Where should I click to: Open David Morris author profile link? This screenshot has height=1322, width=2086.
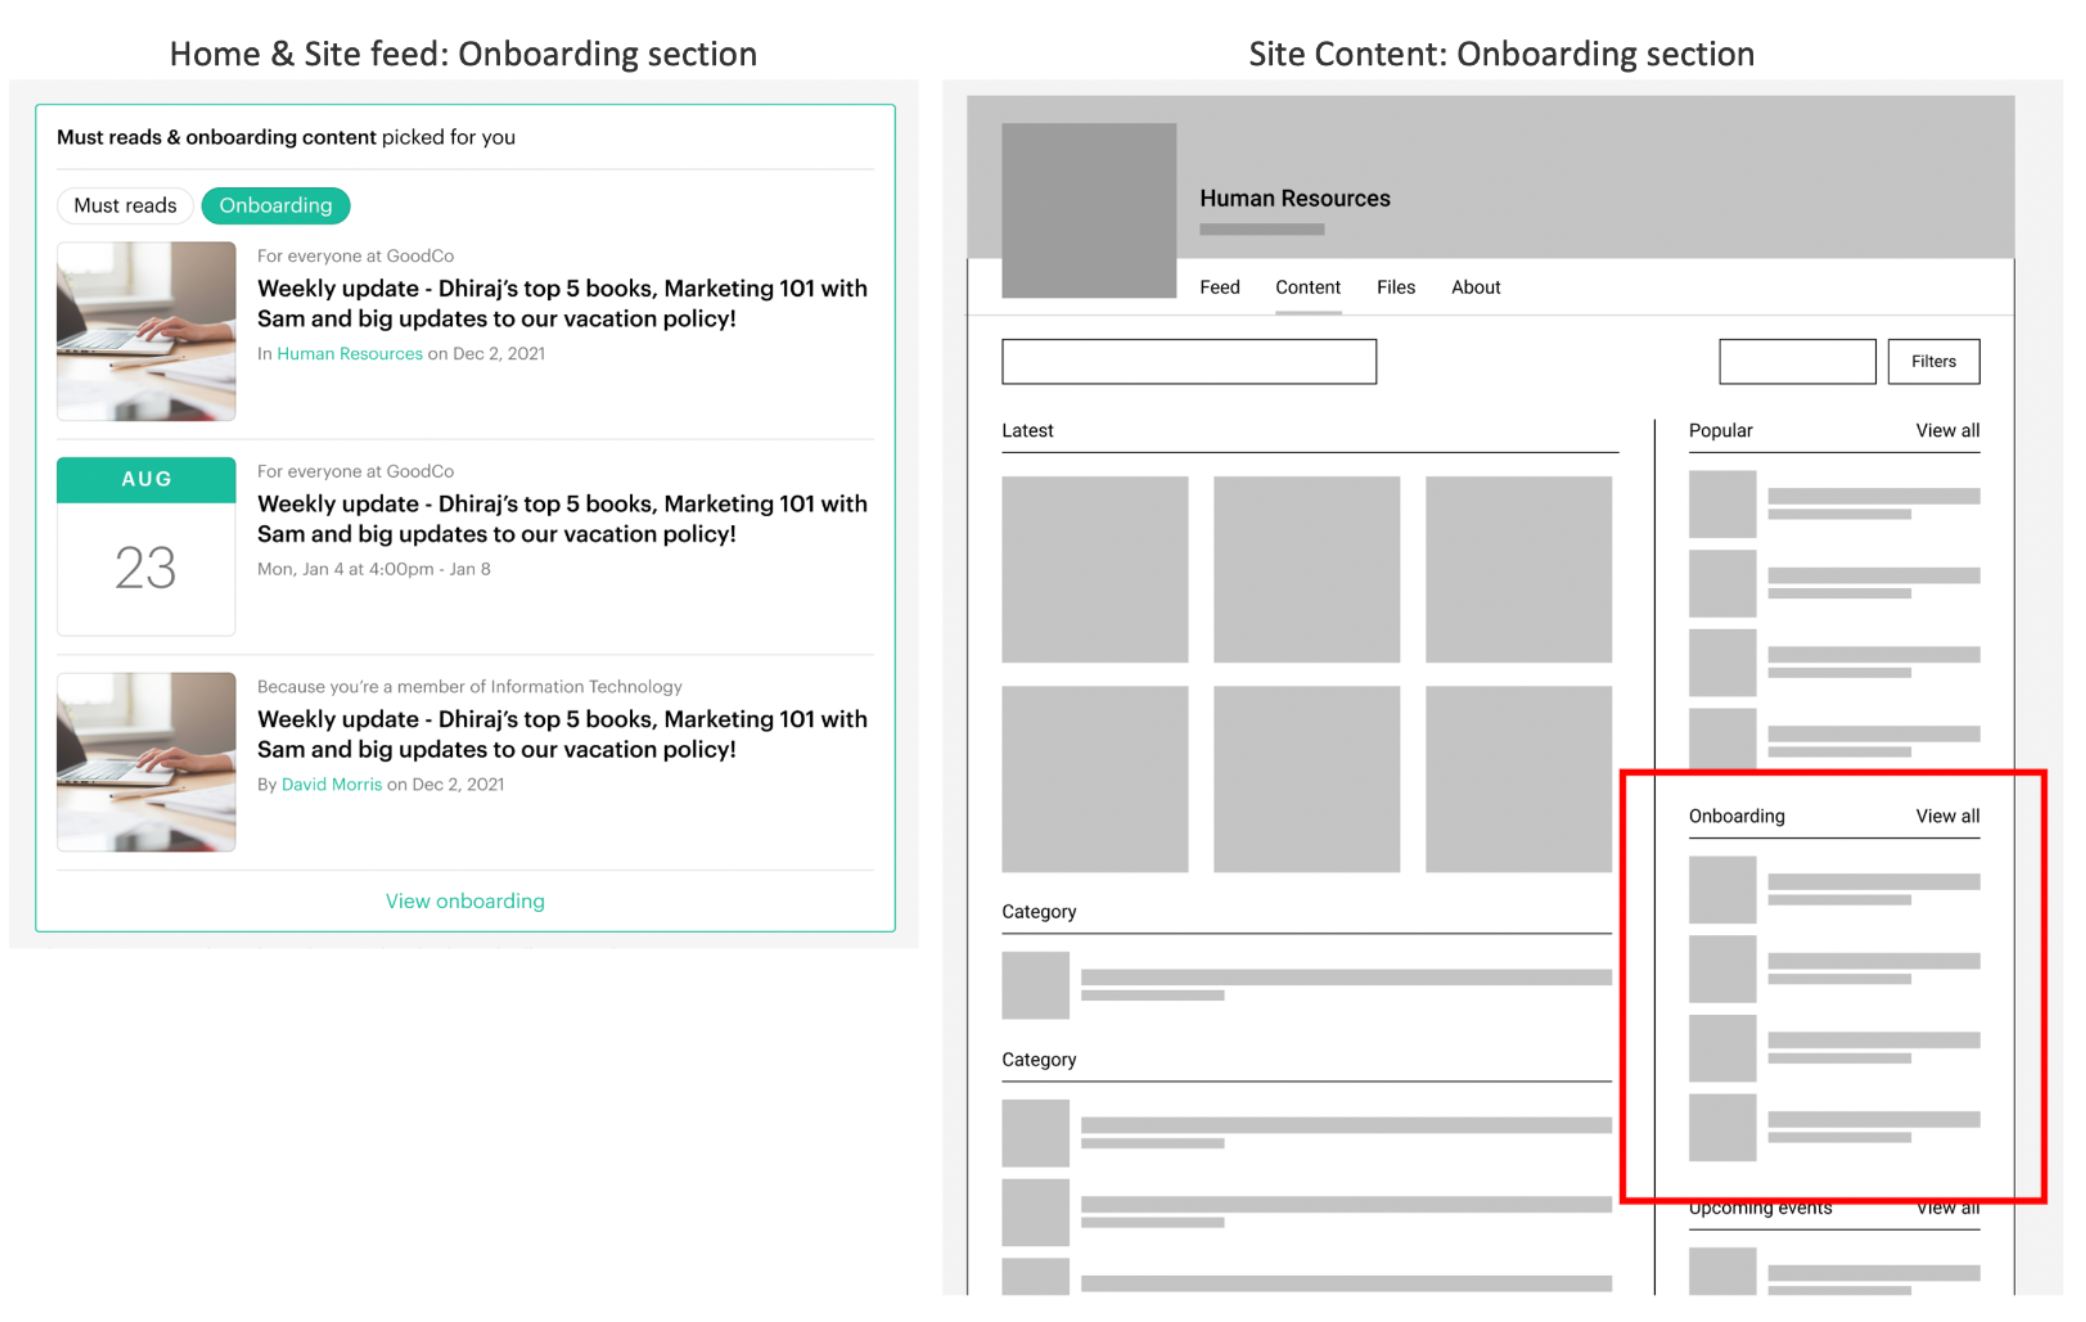coord(331,784)
